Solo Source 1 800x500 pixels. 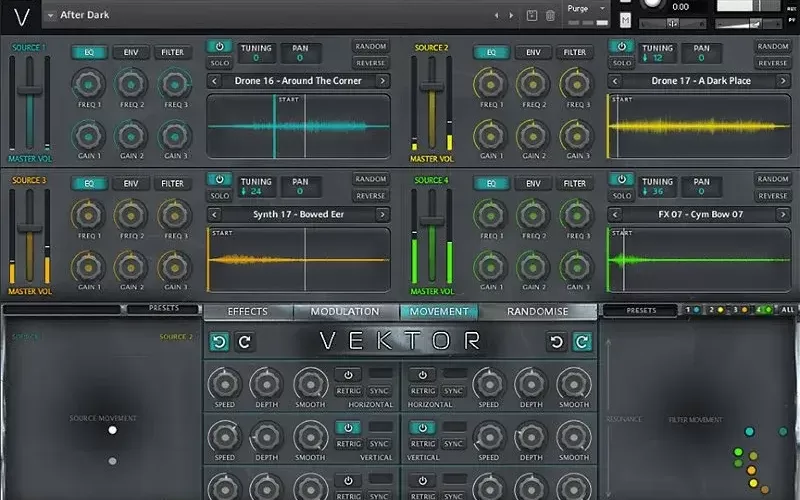219,63
